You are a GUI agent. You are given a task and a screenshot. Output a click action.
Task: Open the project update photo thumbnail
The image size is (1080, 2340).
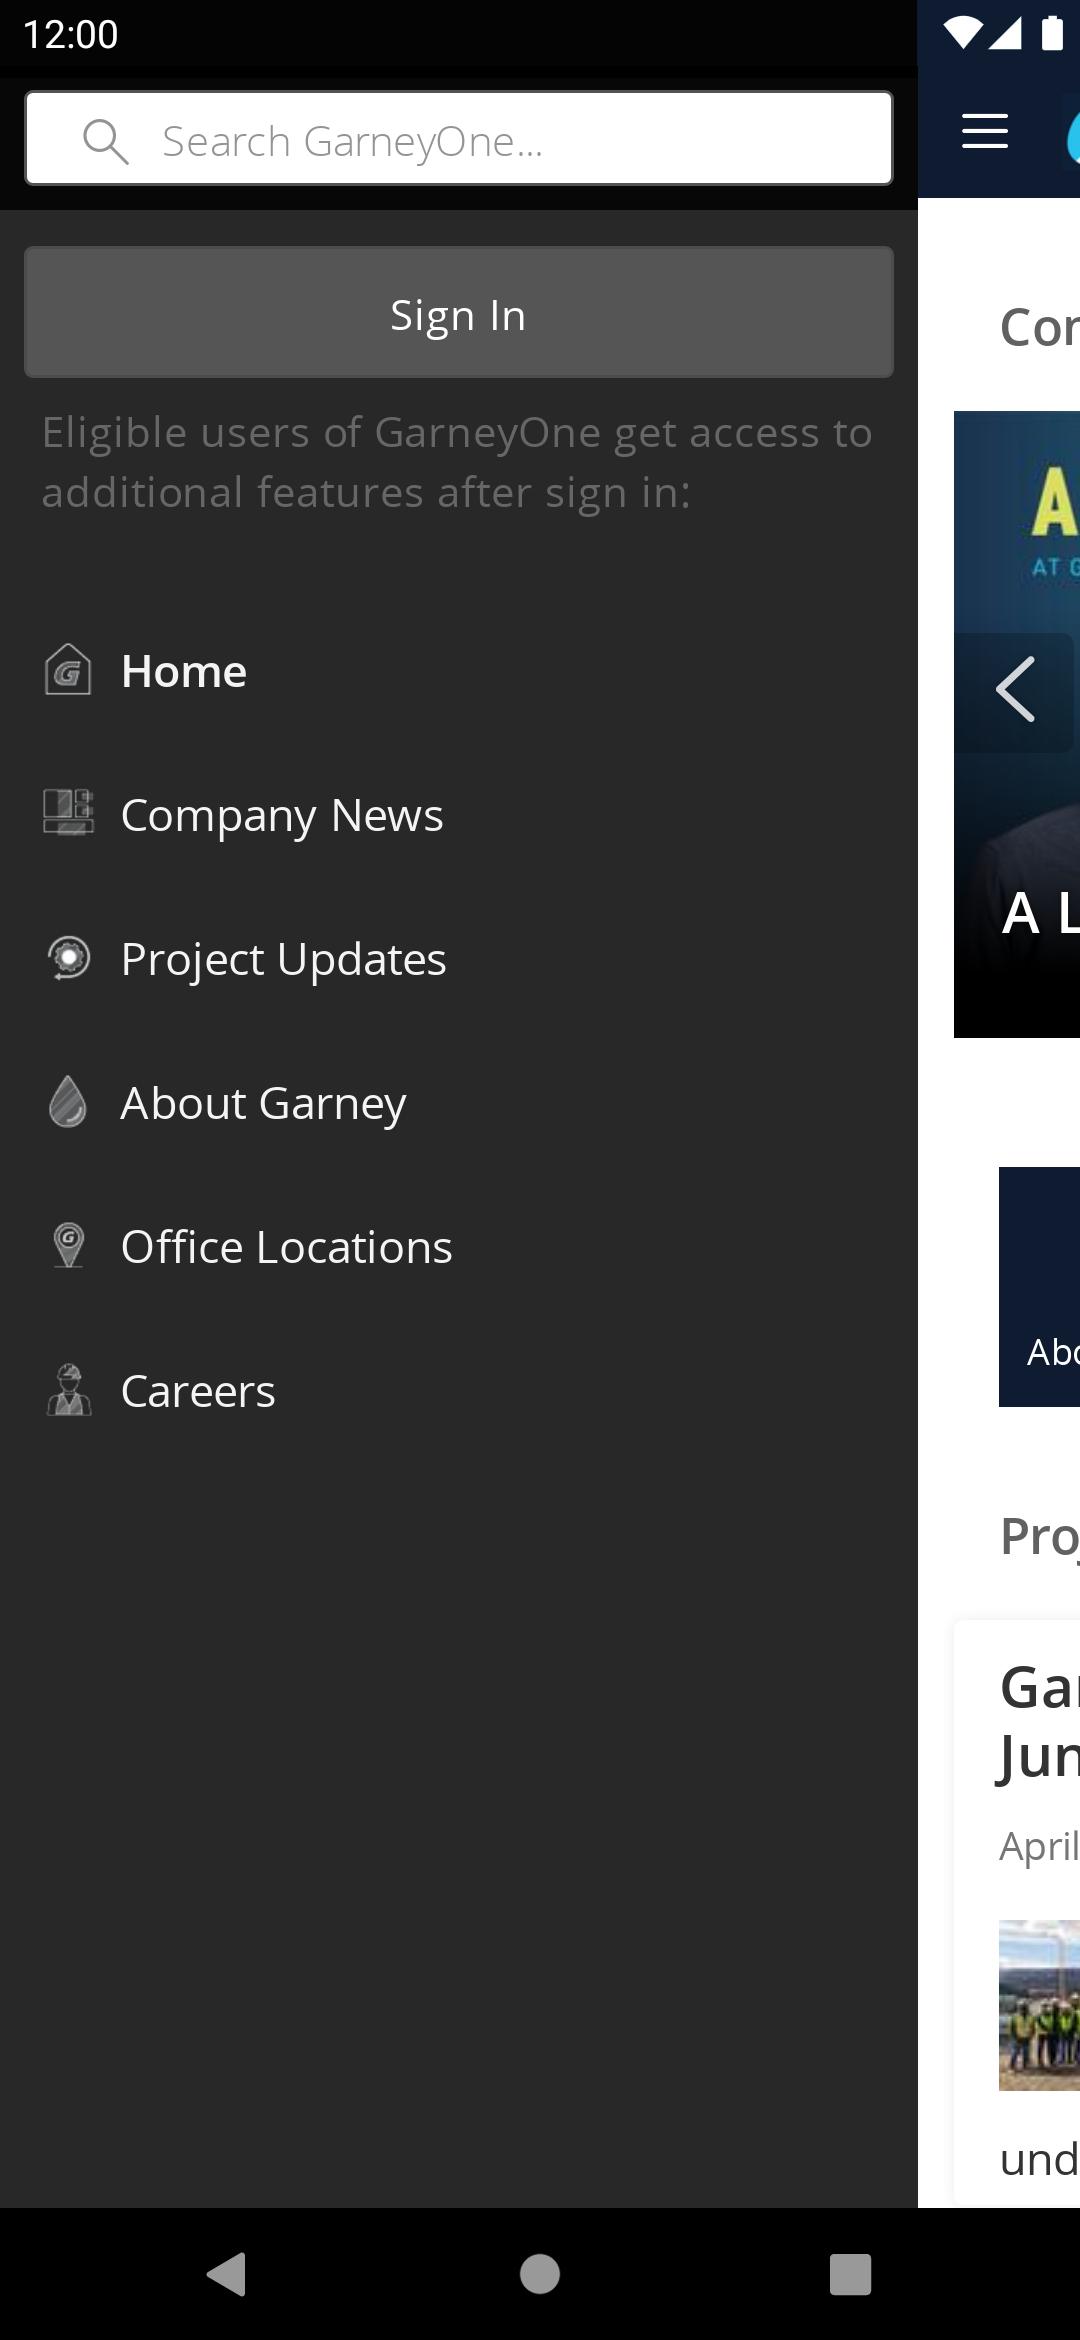[x=1039, y=2005]
